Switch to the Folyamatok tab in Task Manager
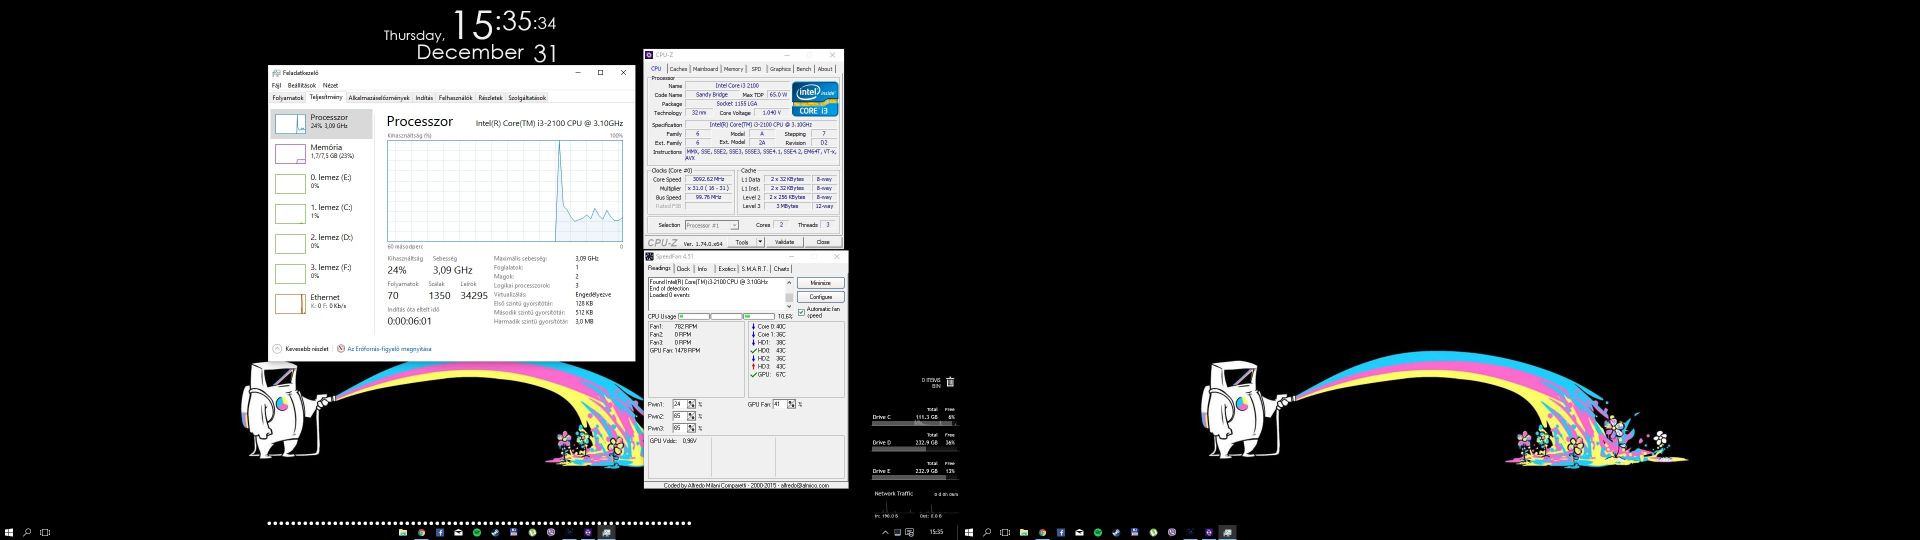 (288, 98)
